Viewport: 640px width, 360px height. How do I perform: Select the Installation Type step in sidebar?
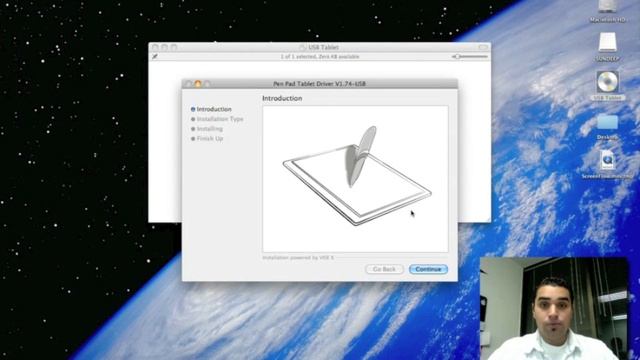click(x=217, y=119)
